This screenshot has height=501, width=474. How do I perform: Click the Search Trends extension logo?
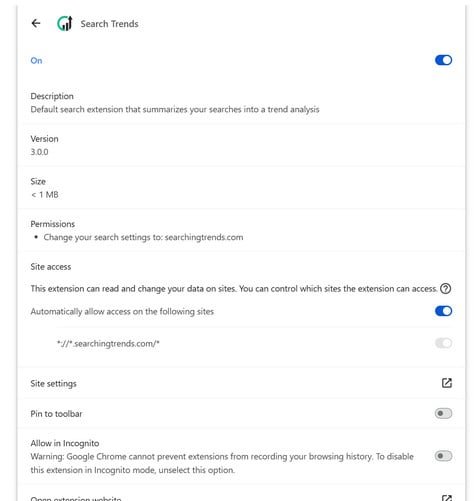65,23
